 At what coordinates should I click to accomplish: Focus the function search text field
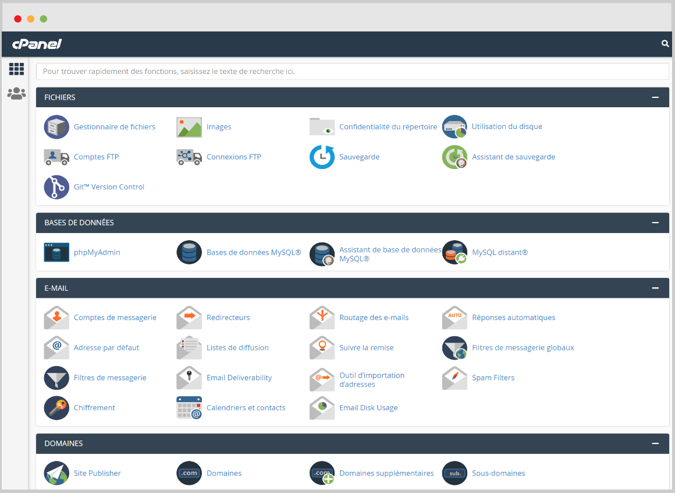pyautogui.click(x=352, y=71)
